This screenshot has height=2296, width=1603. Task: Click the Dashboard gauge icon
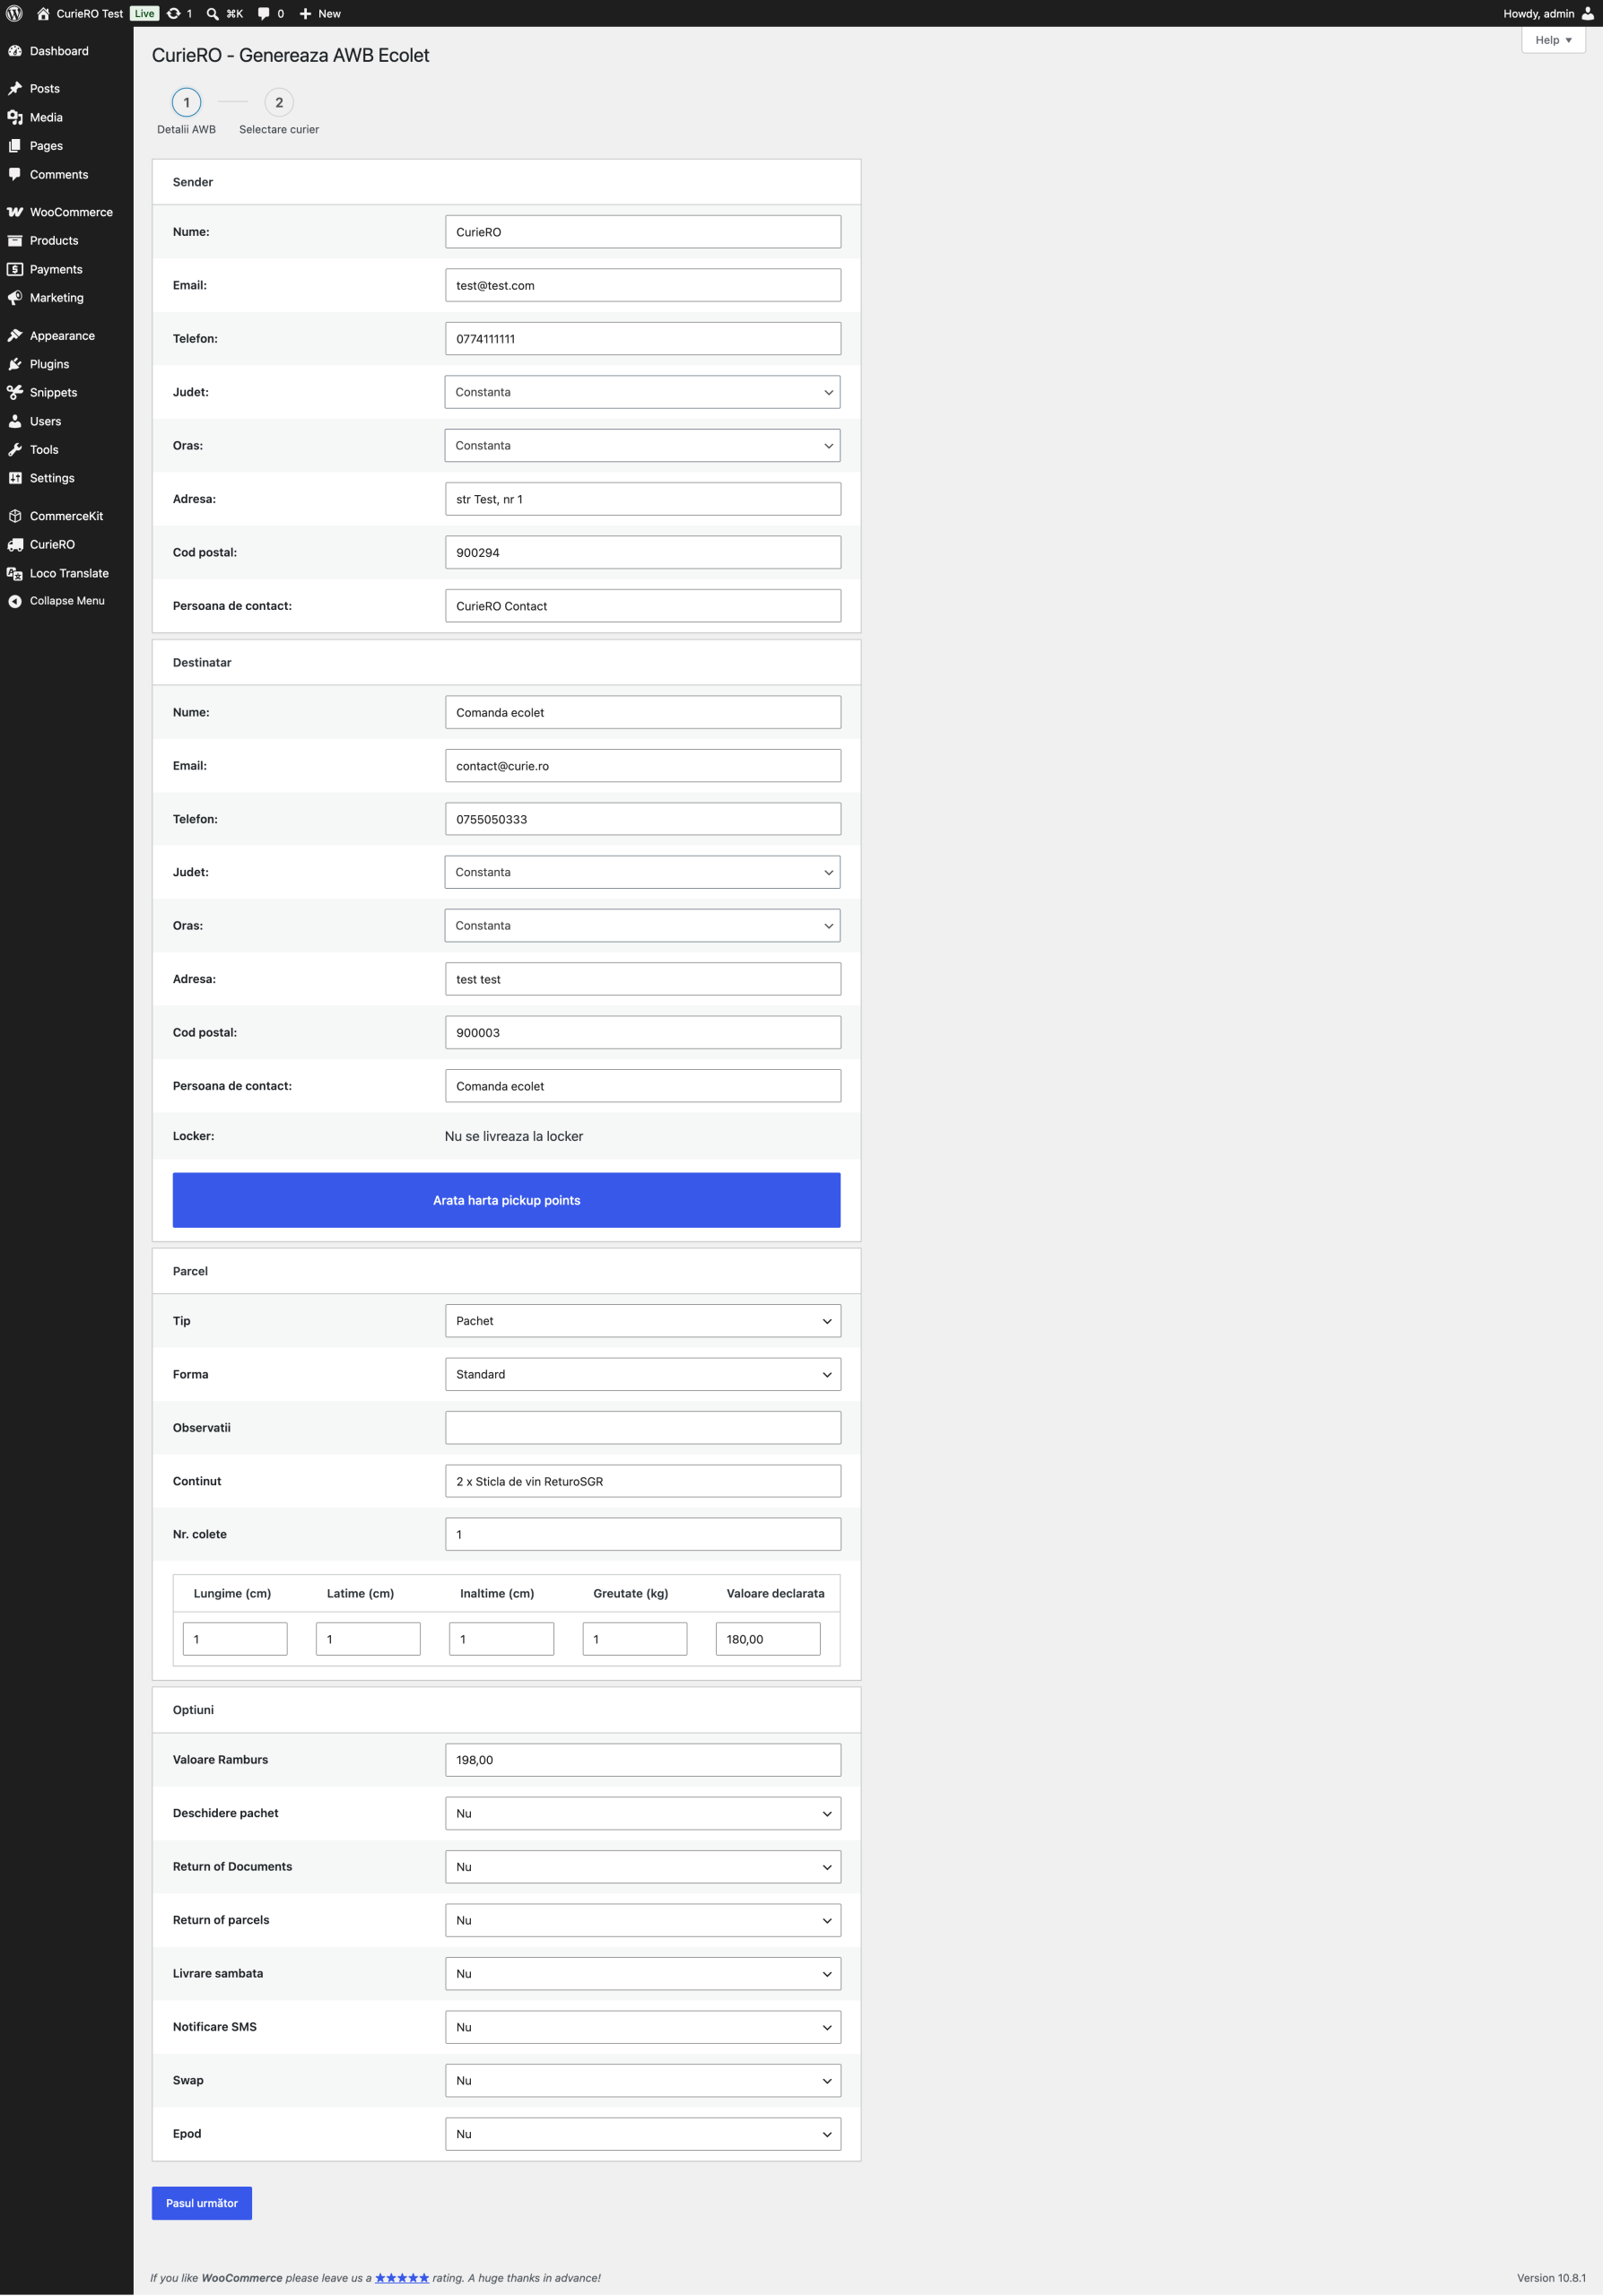(x=15, y=51)
